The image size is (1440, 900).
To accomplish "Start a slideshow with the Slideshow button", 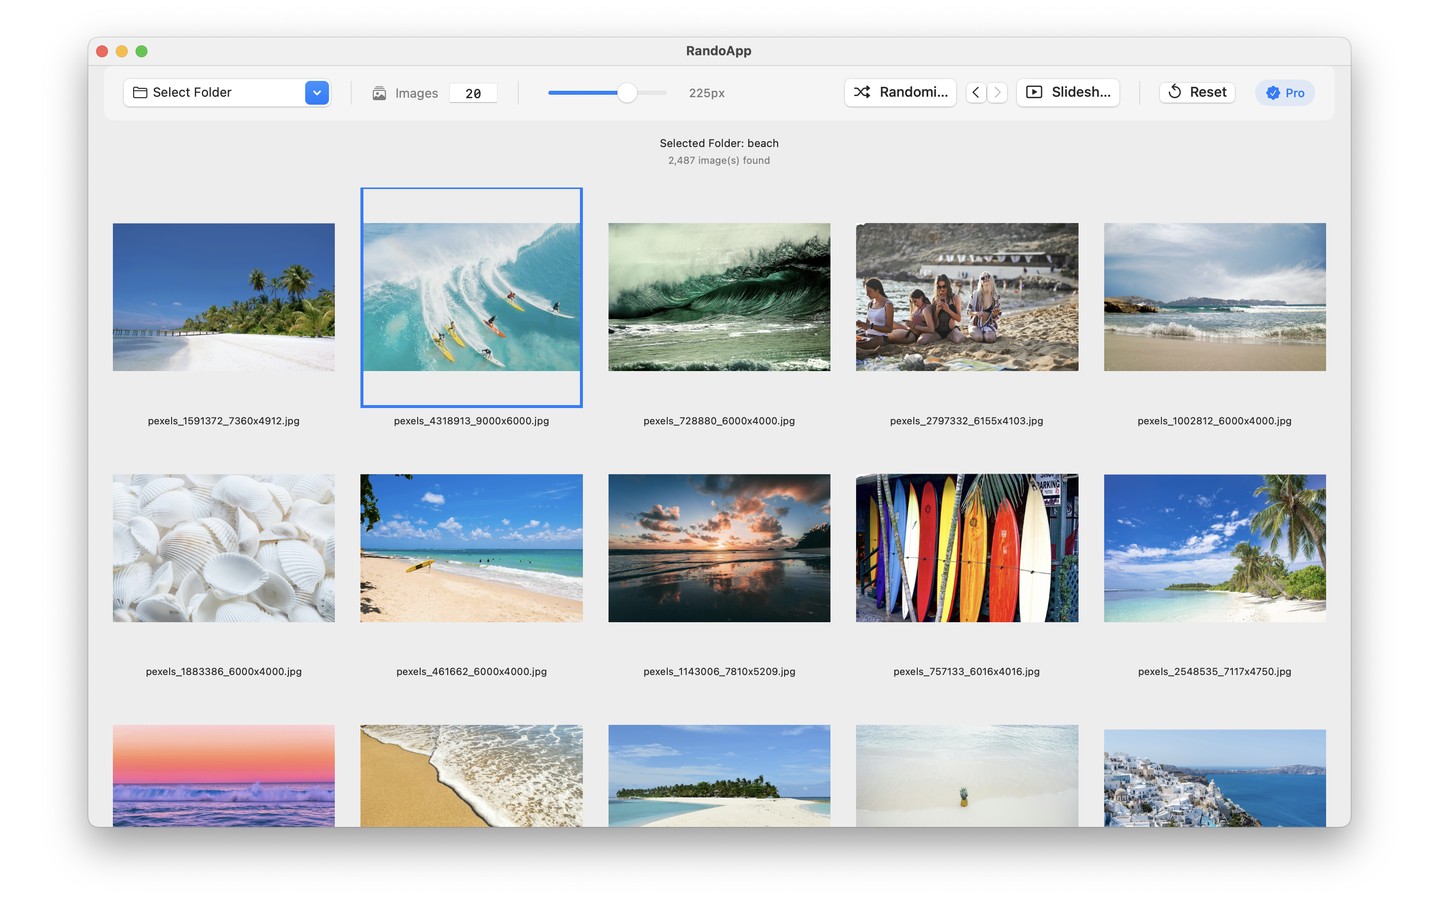I will (1068, 92).
